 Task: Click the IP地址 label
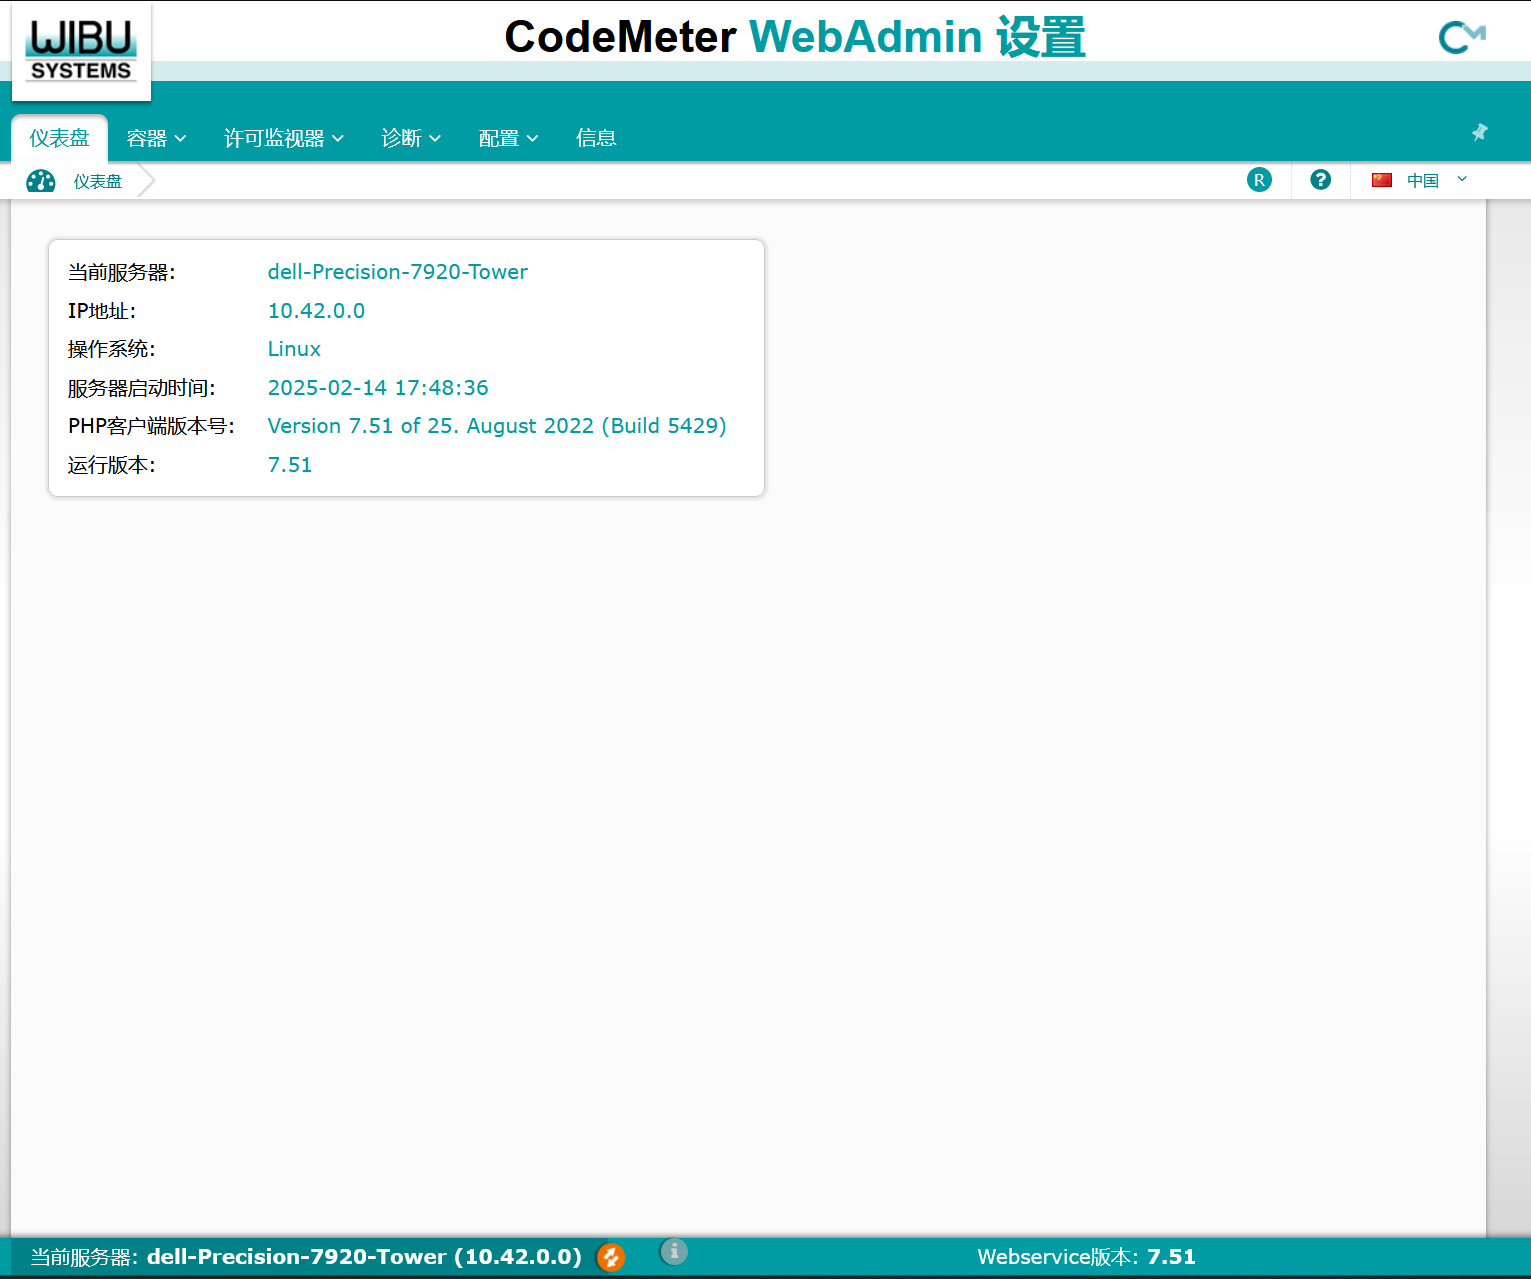coord(101,311)
